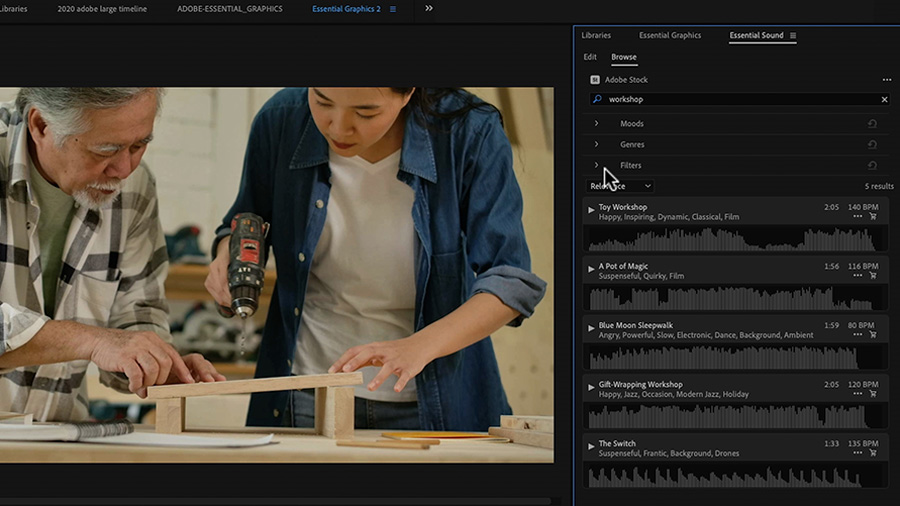
Task: Expand the Moods section
Action: (597, 124)
